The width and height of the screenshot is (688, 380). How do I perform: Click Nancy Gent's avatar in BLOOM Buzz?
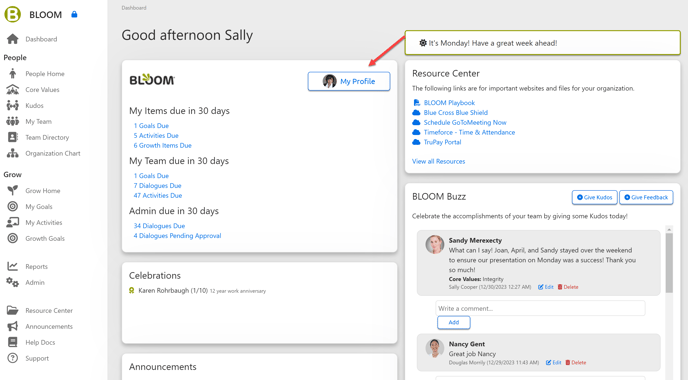tap(435, 348)
